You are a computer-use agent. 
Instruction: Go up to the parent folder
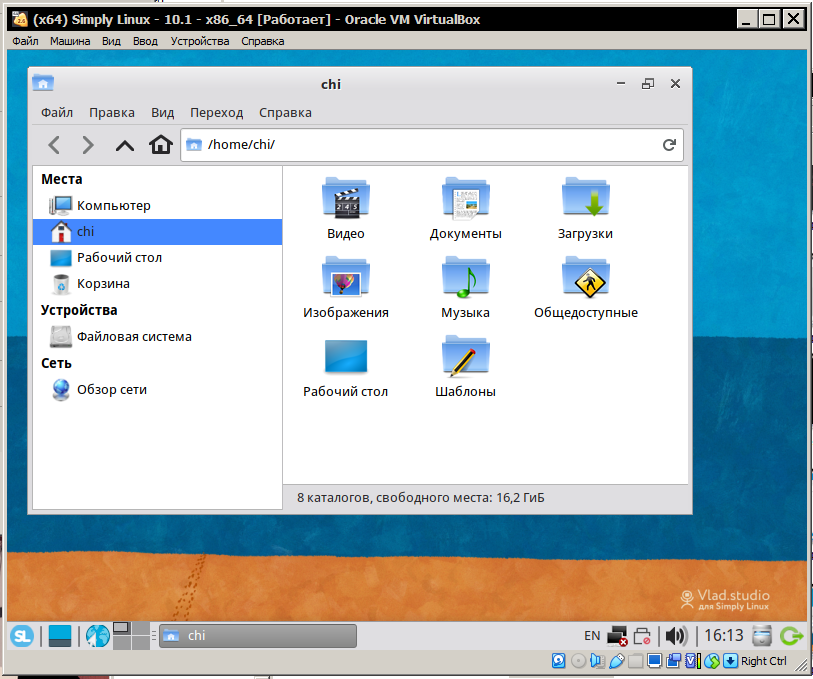124,145
